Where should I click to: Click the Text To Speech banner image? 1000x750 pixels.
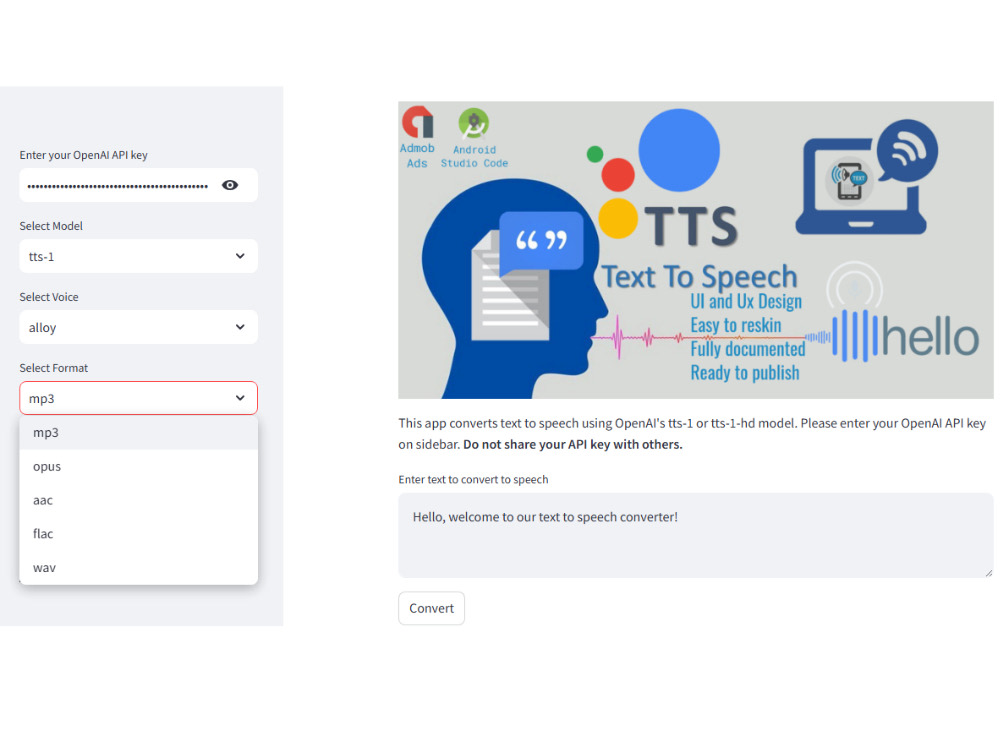(x=695, y=250)
